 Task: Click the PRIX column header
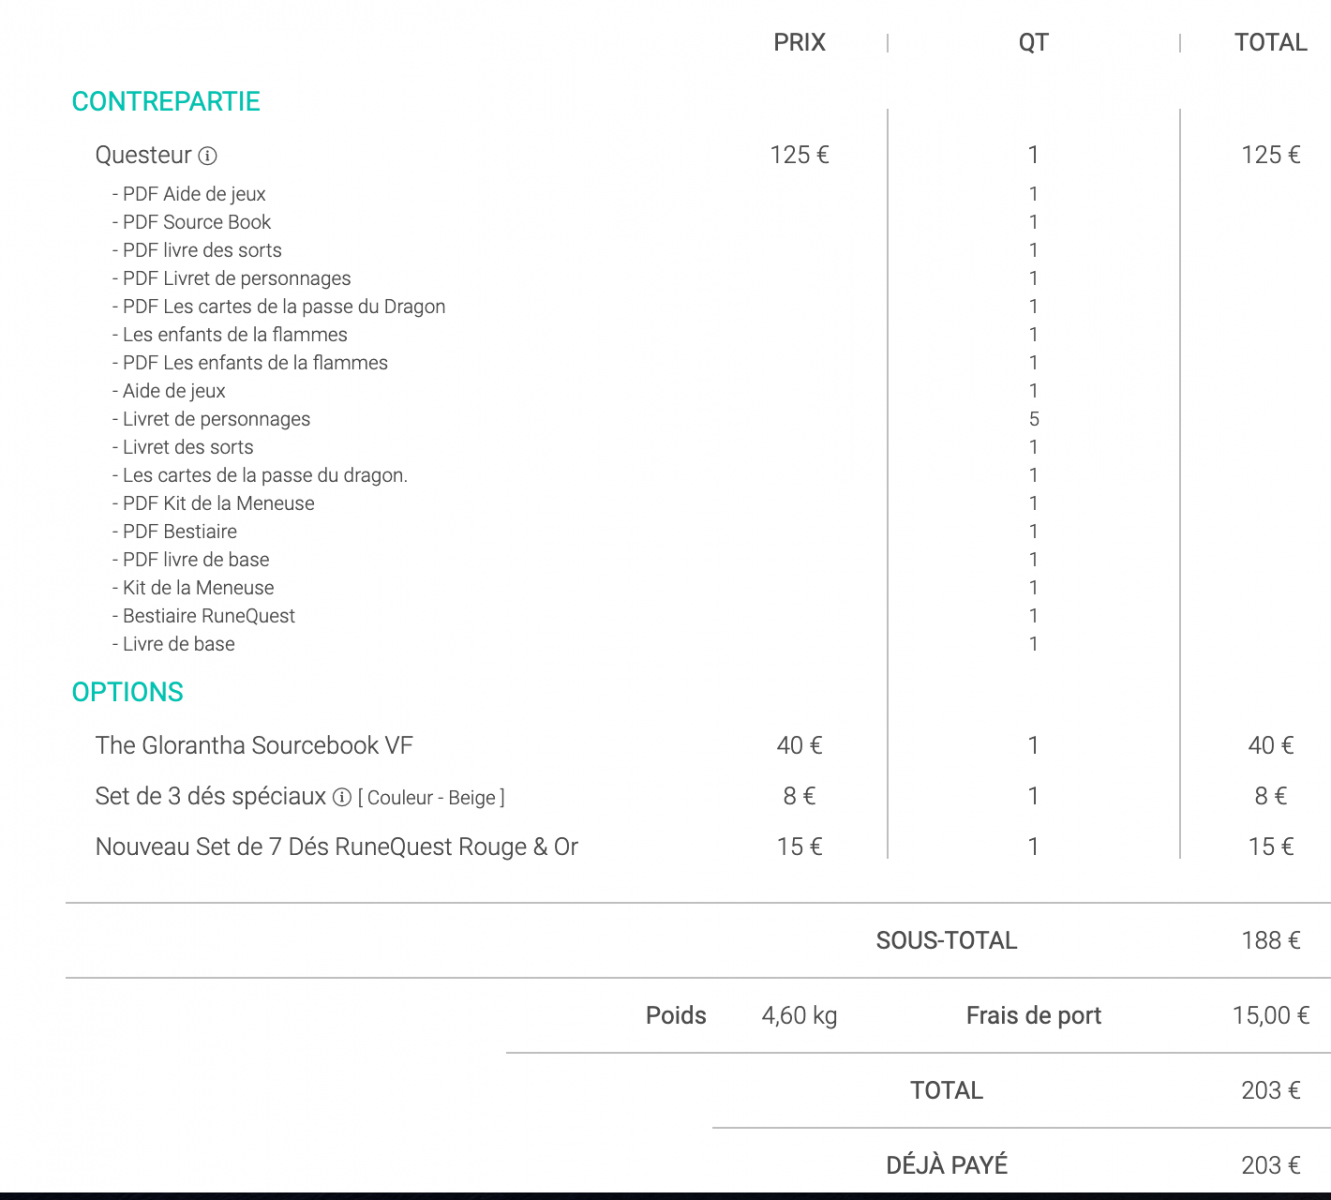coord(799,43)
